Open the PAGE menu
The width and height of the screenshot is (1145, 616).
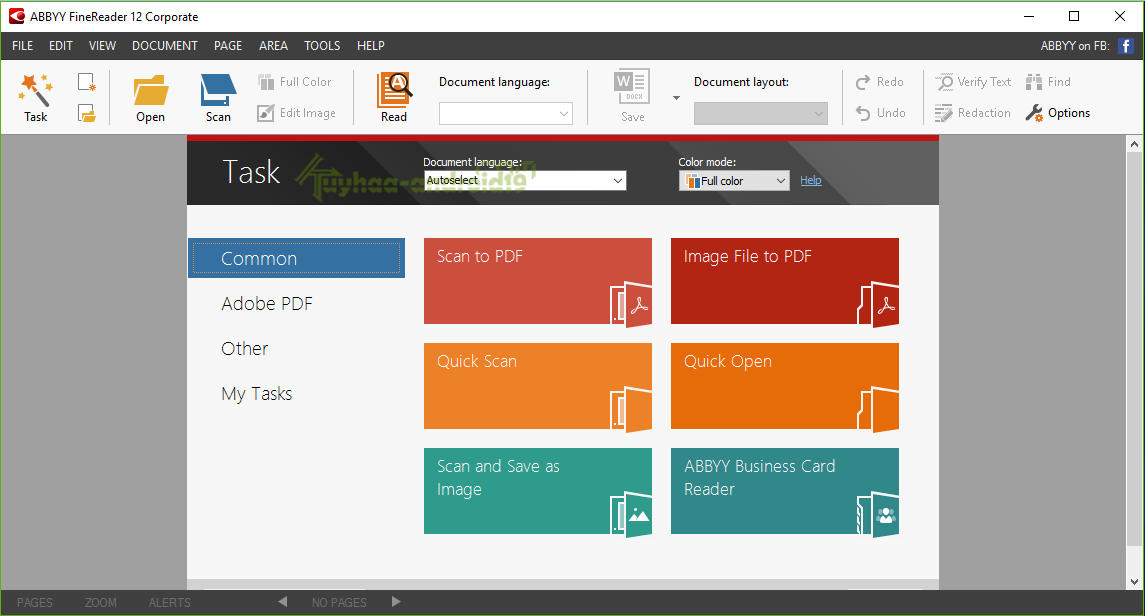pos(228,45)
